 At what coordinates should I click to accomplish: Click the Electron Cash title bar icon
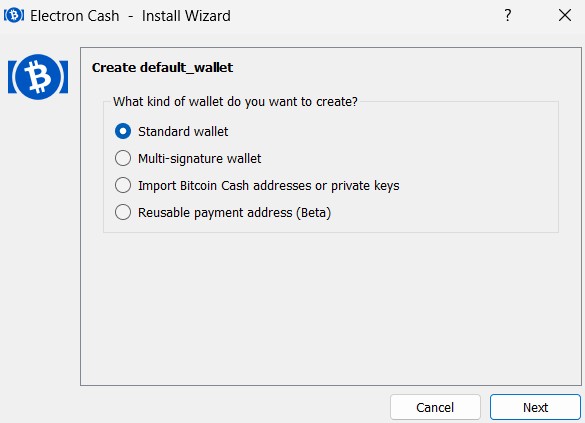tap(14, 16)
